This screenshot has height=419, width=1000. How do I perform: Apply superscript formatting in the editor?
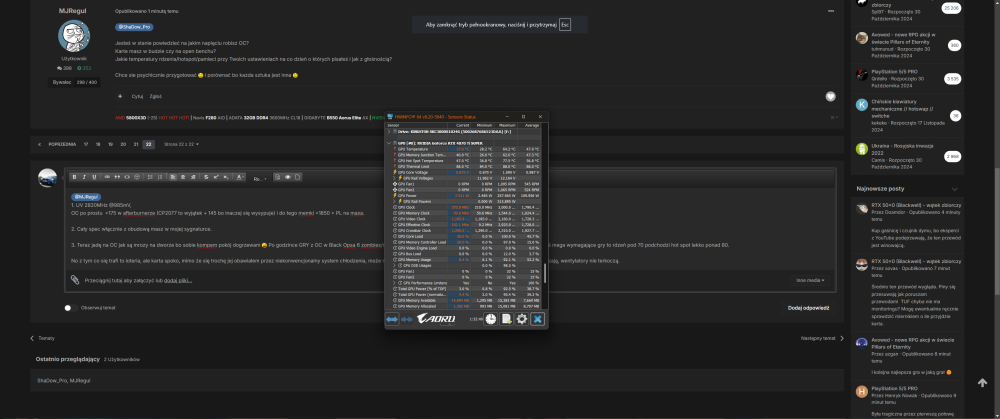pyautogui.click(x=216, y=177)
